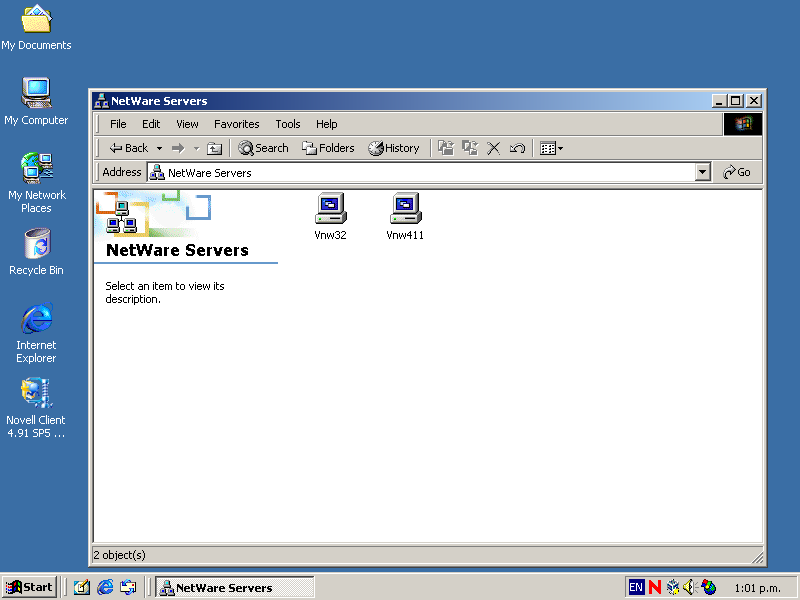Click the Back button in toolbar
The image size is (800, 600).
coord(129,148)
